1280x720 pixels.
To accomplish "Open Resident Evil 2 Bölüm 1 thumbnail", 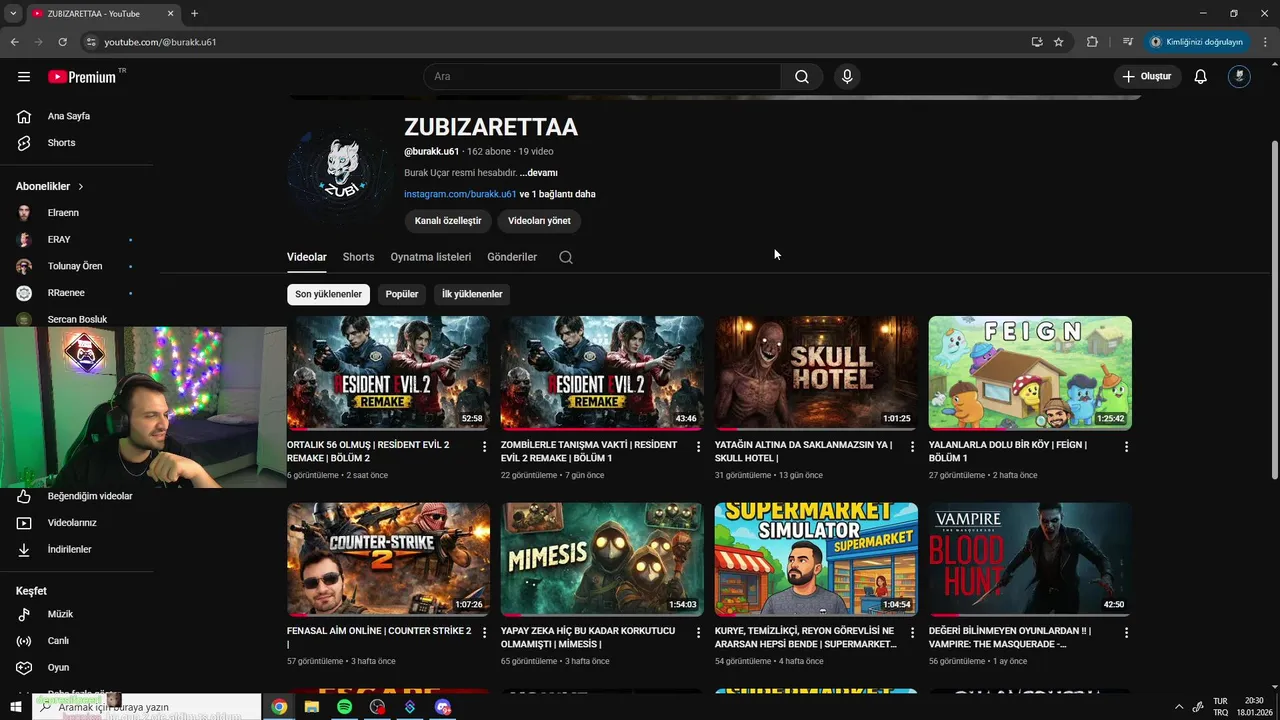I will 602,373.
